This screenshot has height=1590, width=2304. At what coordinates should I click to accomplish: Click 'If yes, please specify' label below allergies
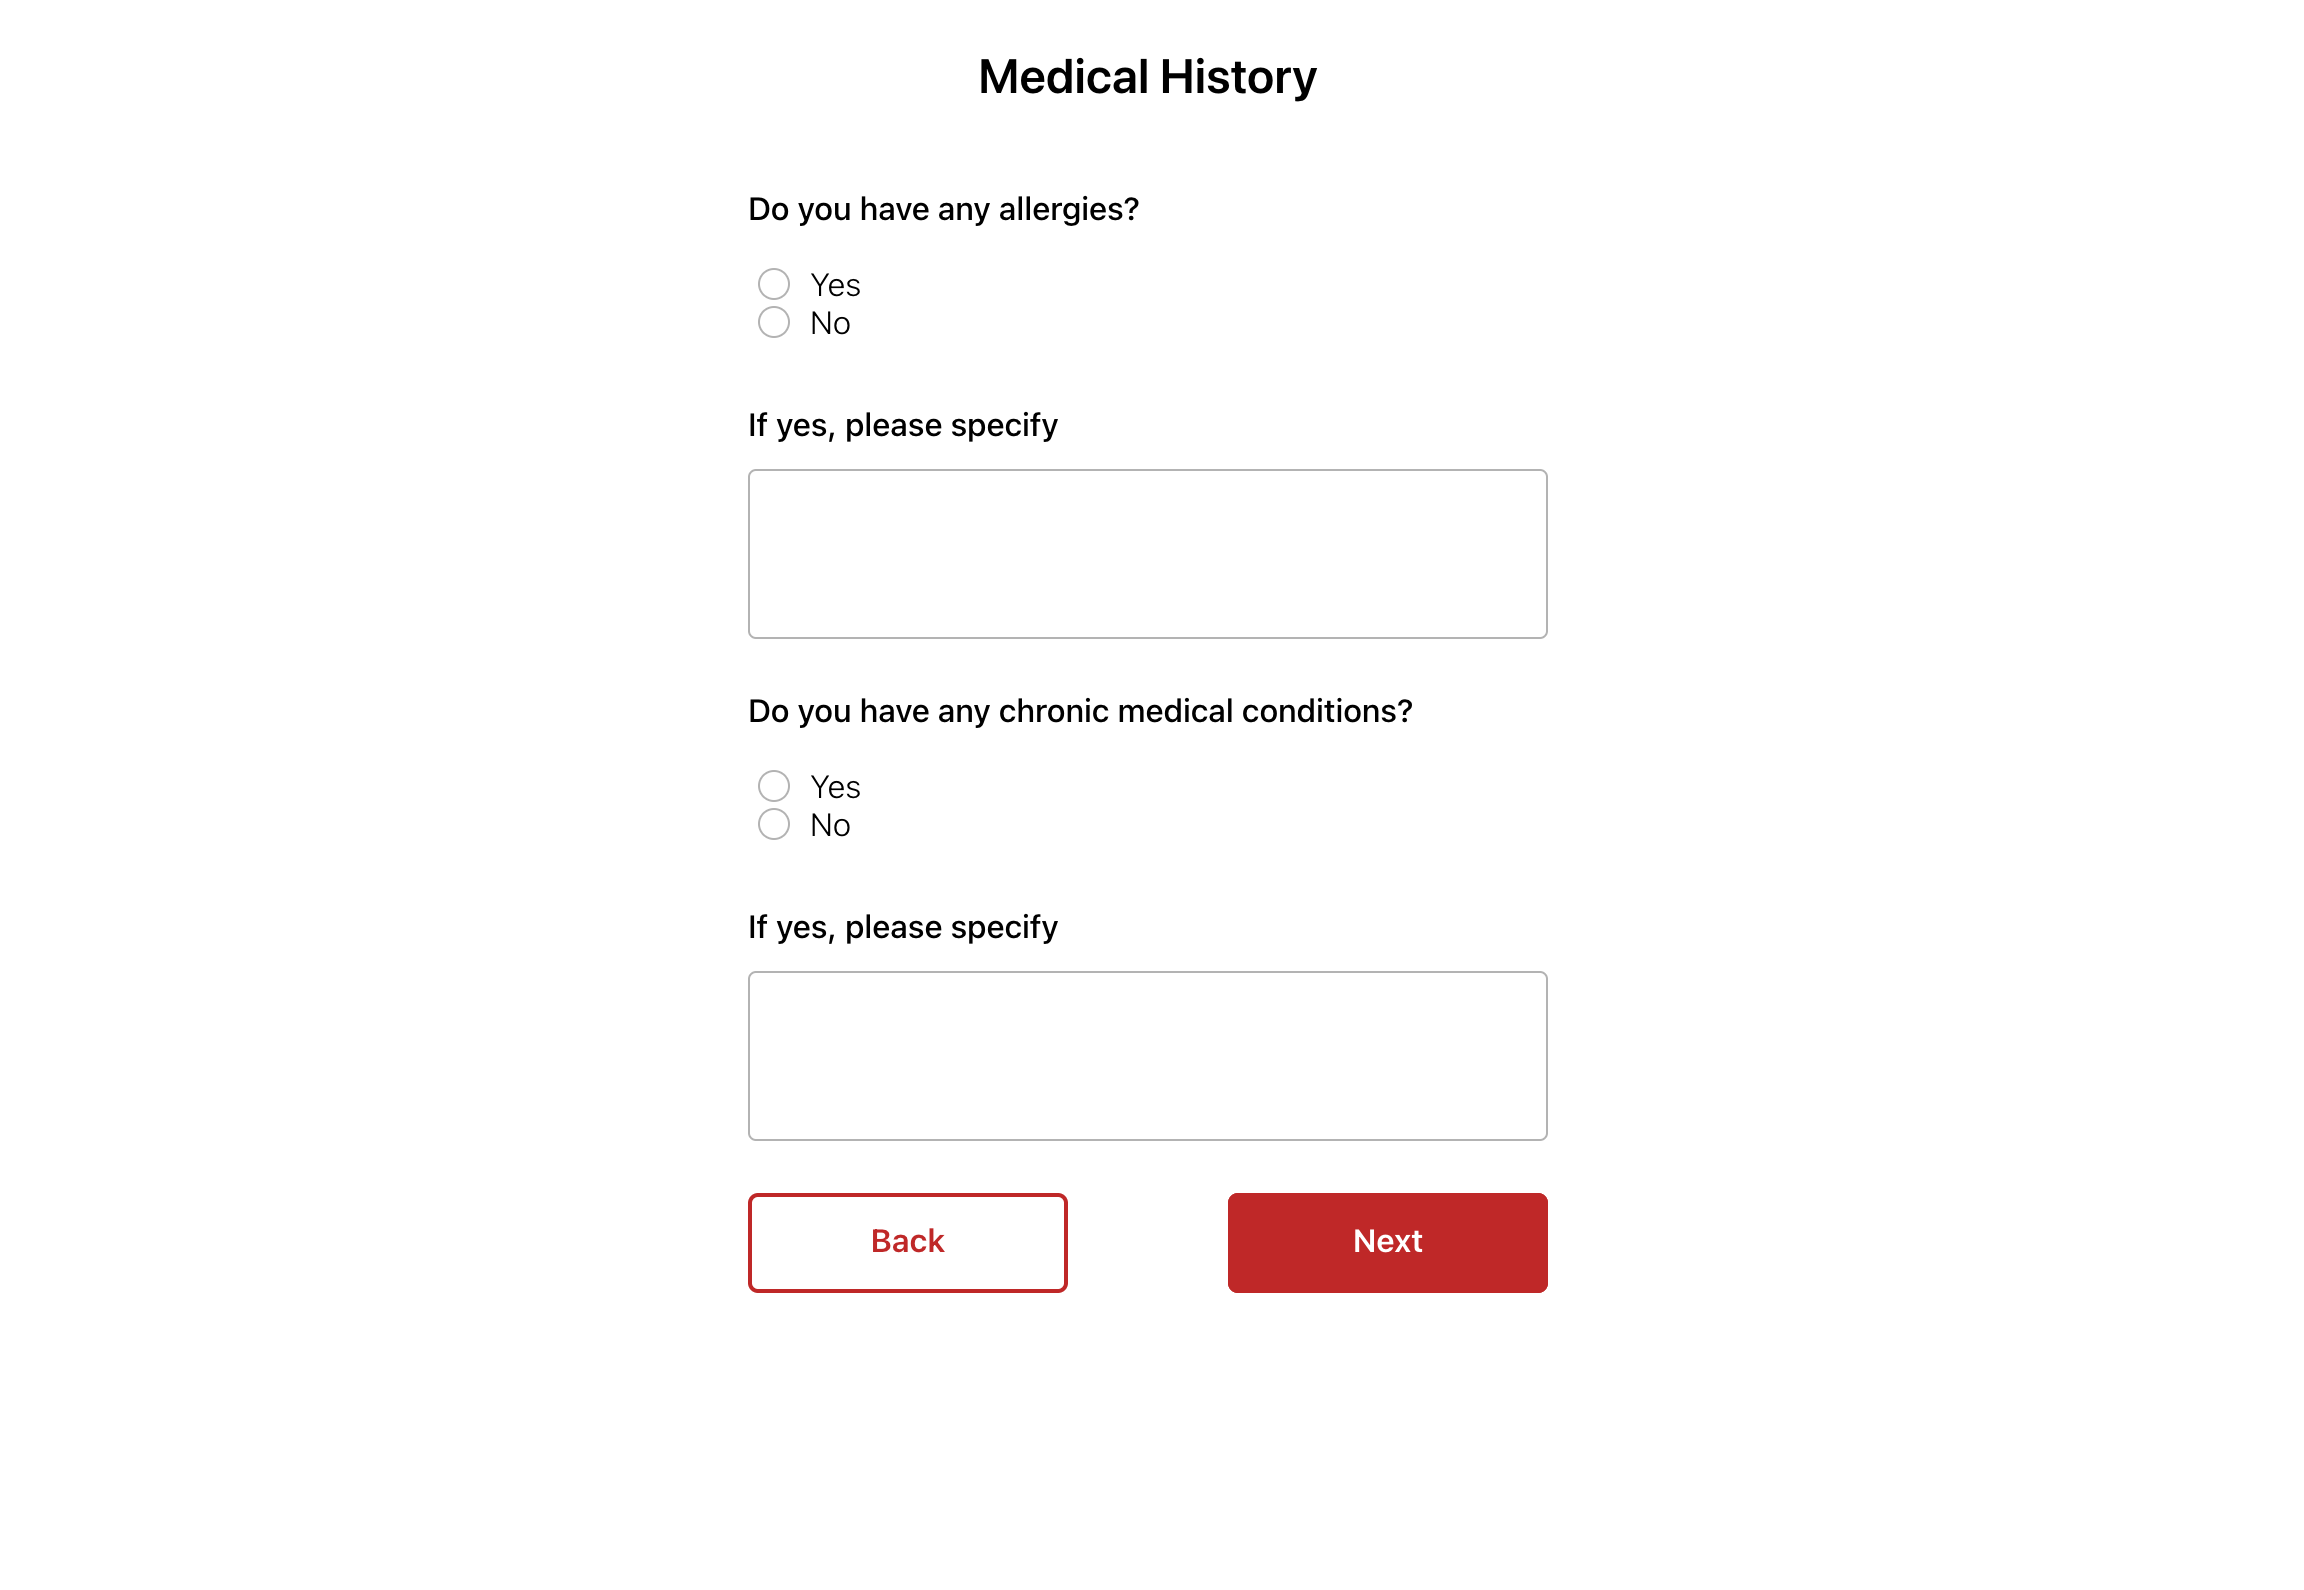(902, 426)
